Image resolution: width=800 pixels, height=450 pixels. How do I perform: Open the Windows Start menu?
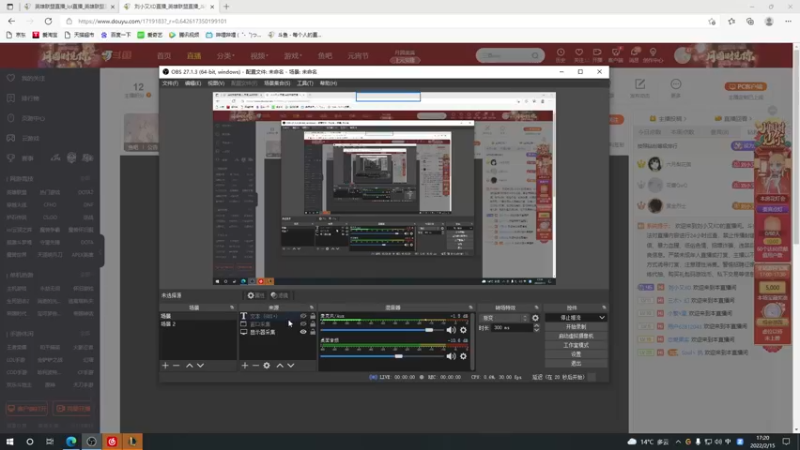(x=10, y=441)
